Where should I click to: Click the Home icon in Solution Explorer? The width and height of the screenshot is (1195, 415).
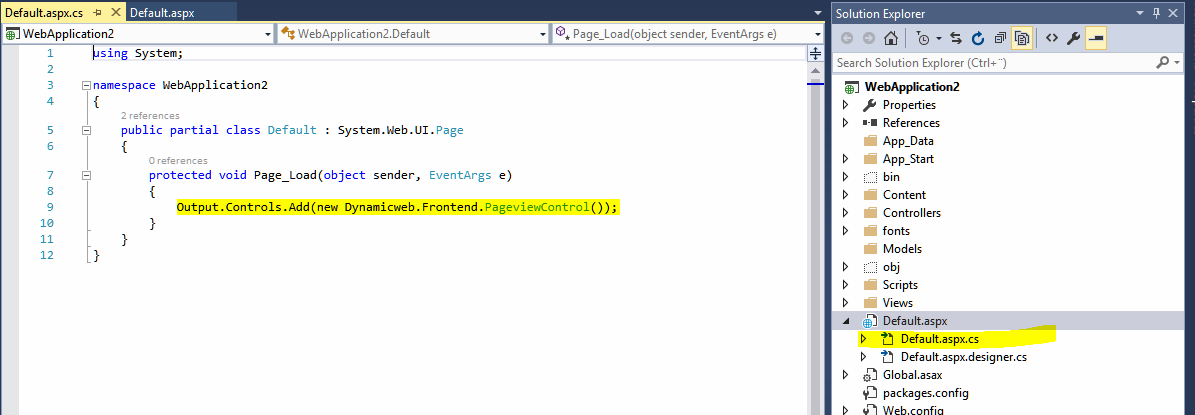pyautogui.click(x=890, y=38)
